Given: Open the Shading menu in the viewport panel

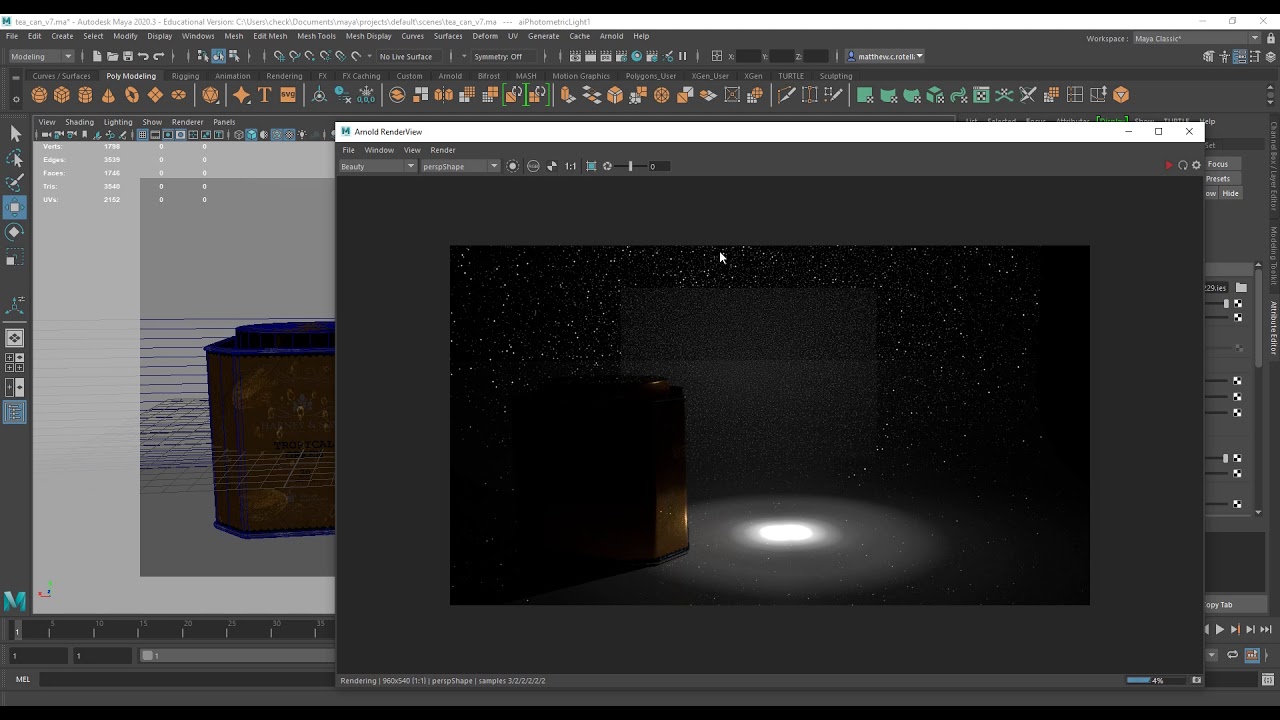Looking at the screenshot, I should tap(79, 122).
